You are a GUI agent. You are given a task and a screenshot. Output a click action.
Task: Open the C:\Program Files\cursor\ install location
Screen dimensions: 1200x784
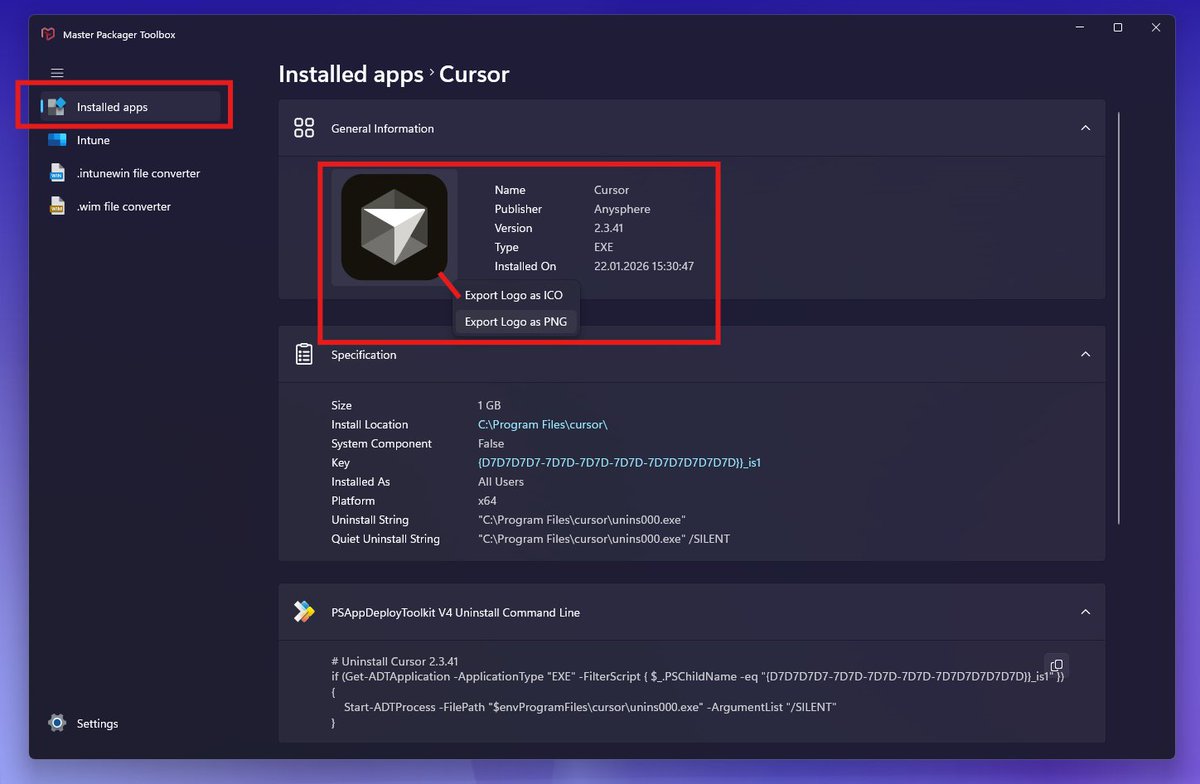point(543,425)
